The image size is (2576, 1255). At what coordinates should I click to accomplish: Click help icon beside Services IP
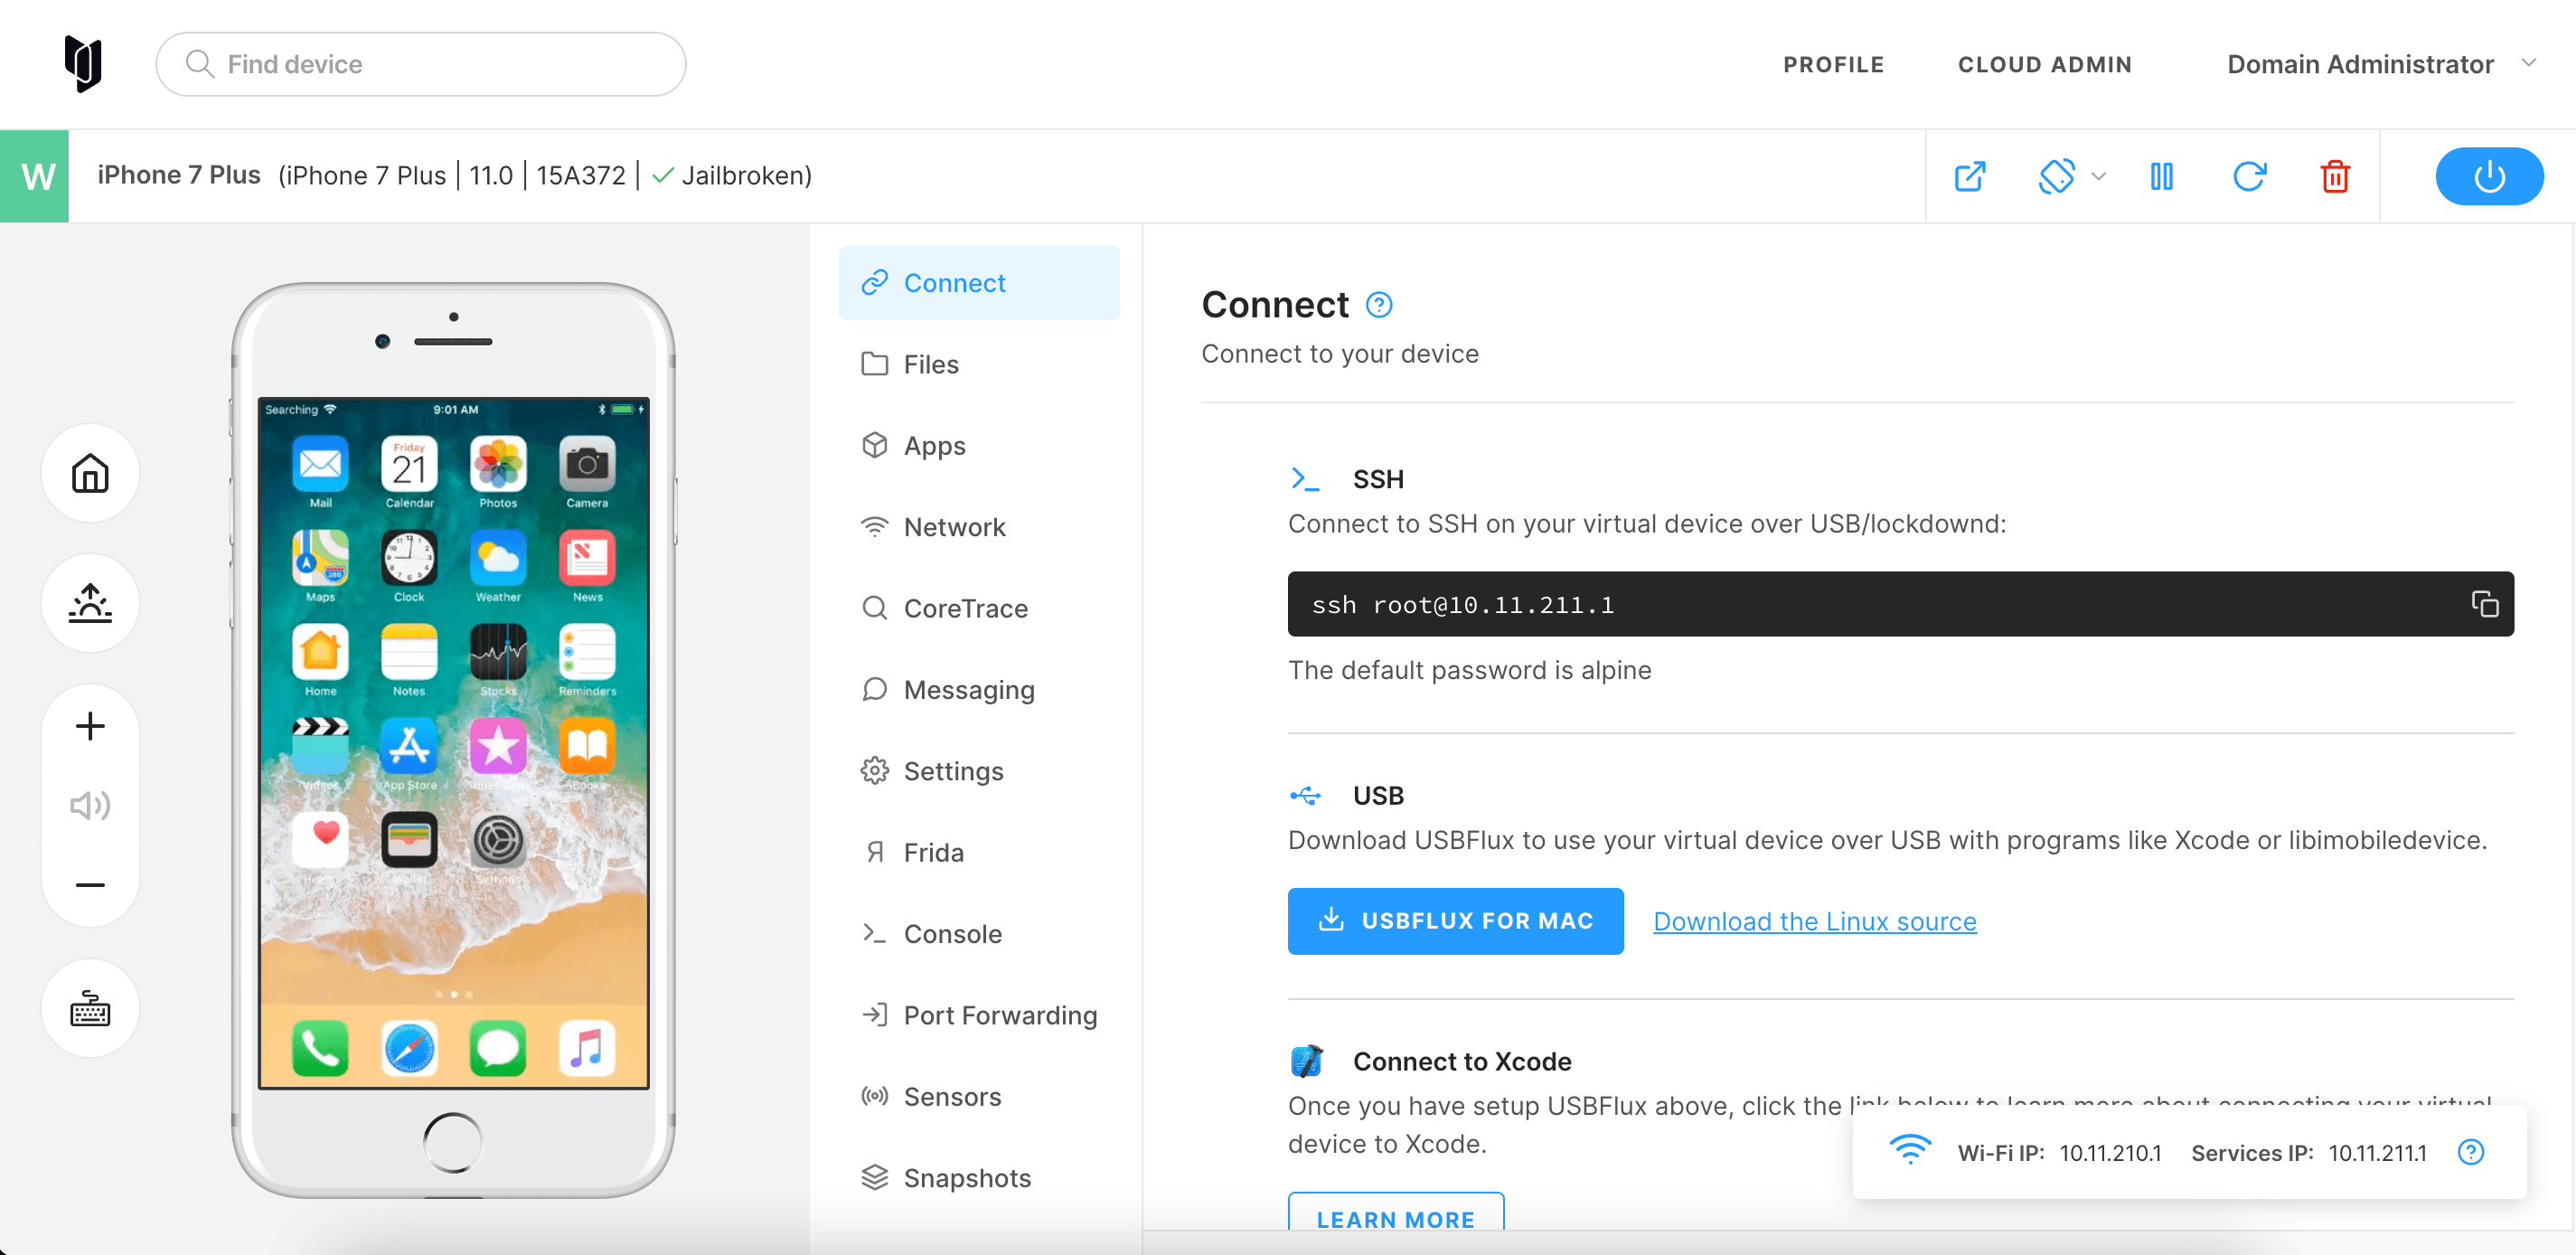2470,1153
